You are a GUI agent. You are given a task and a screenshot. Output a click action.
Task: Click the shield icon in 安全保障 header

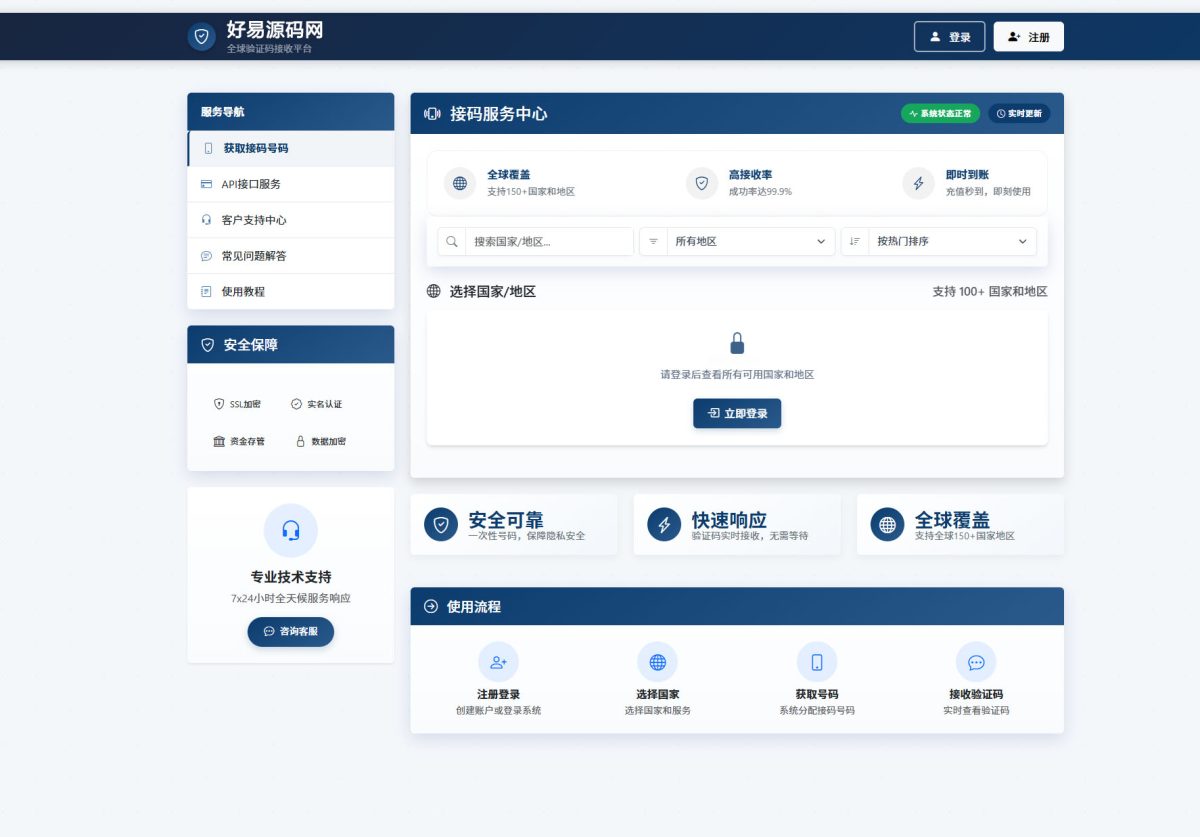click(x=208, y=345)
